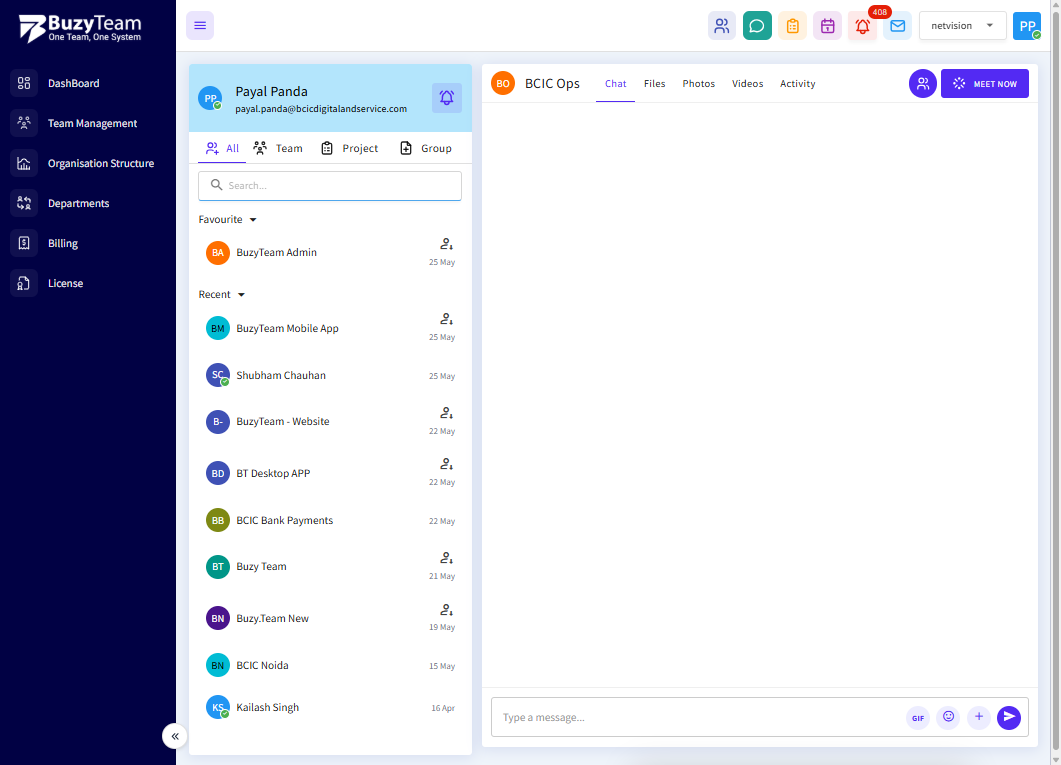Click the MEET NOW button

click(985, 84)
